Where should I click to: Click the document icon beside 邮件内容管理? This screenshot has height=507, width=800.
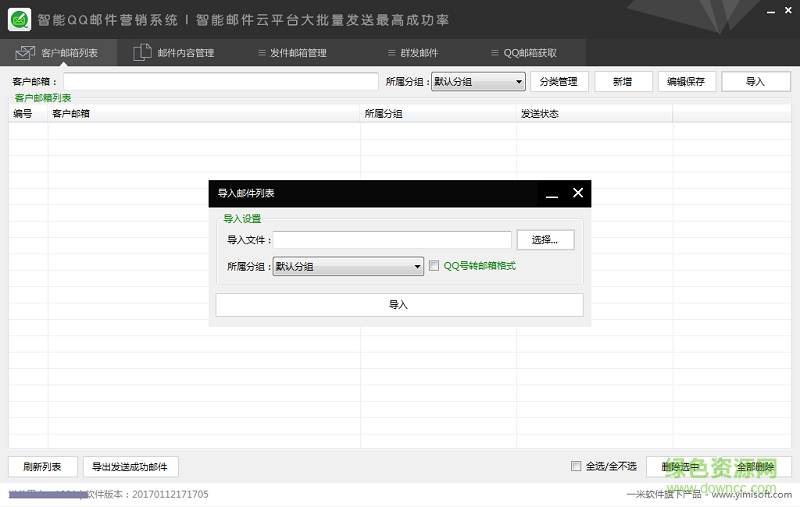142,53
